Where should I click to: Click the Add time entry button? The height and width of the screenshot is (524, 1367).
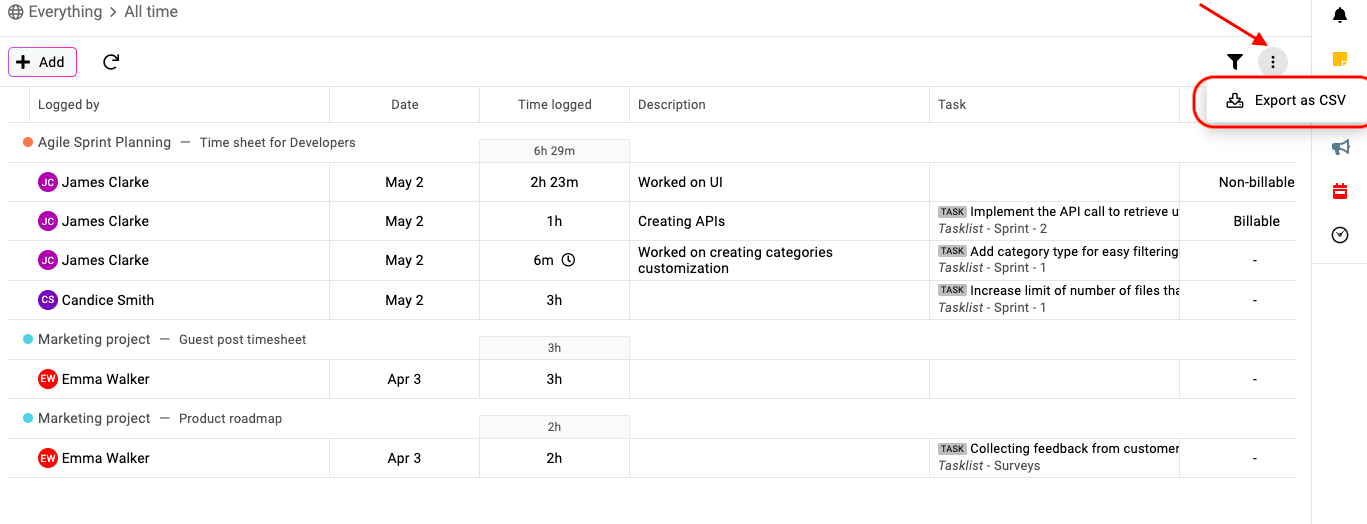[42, 62]
